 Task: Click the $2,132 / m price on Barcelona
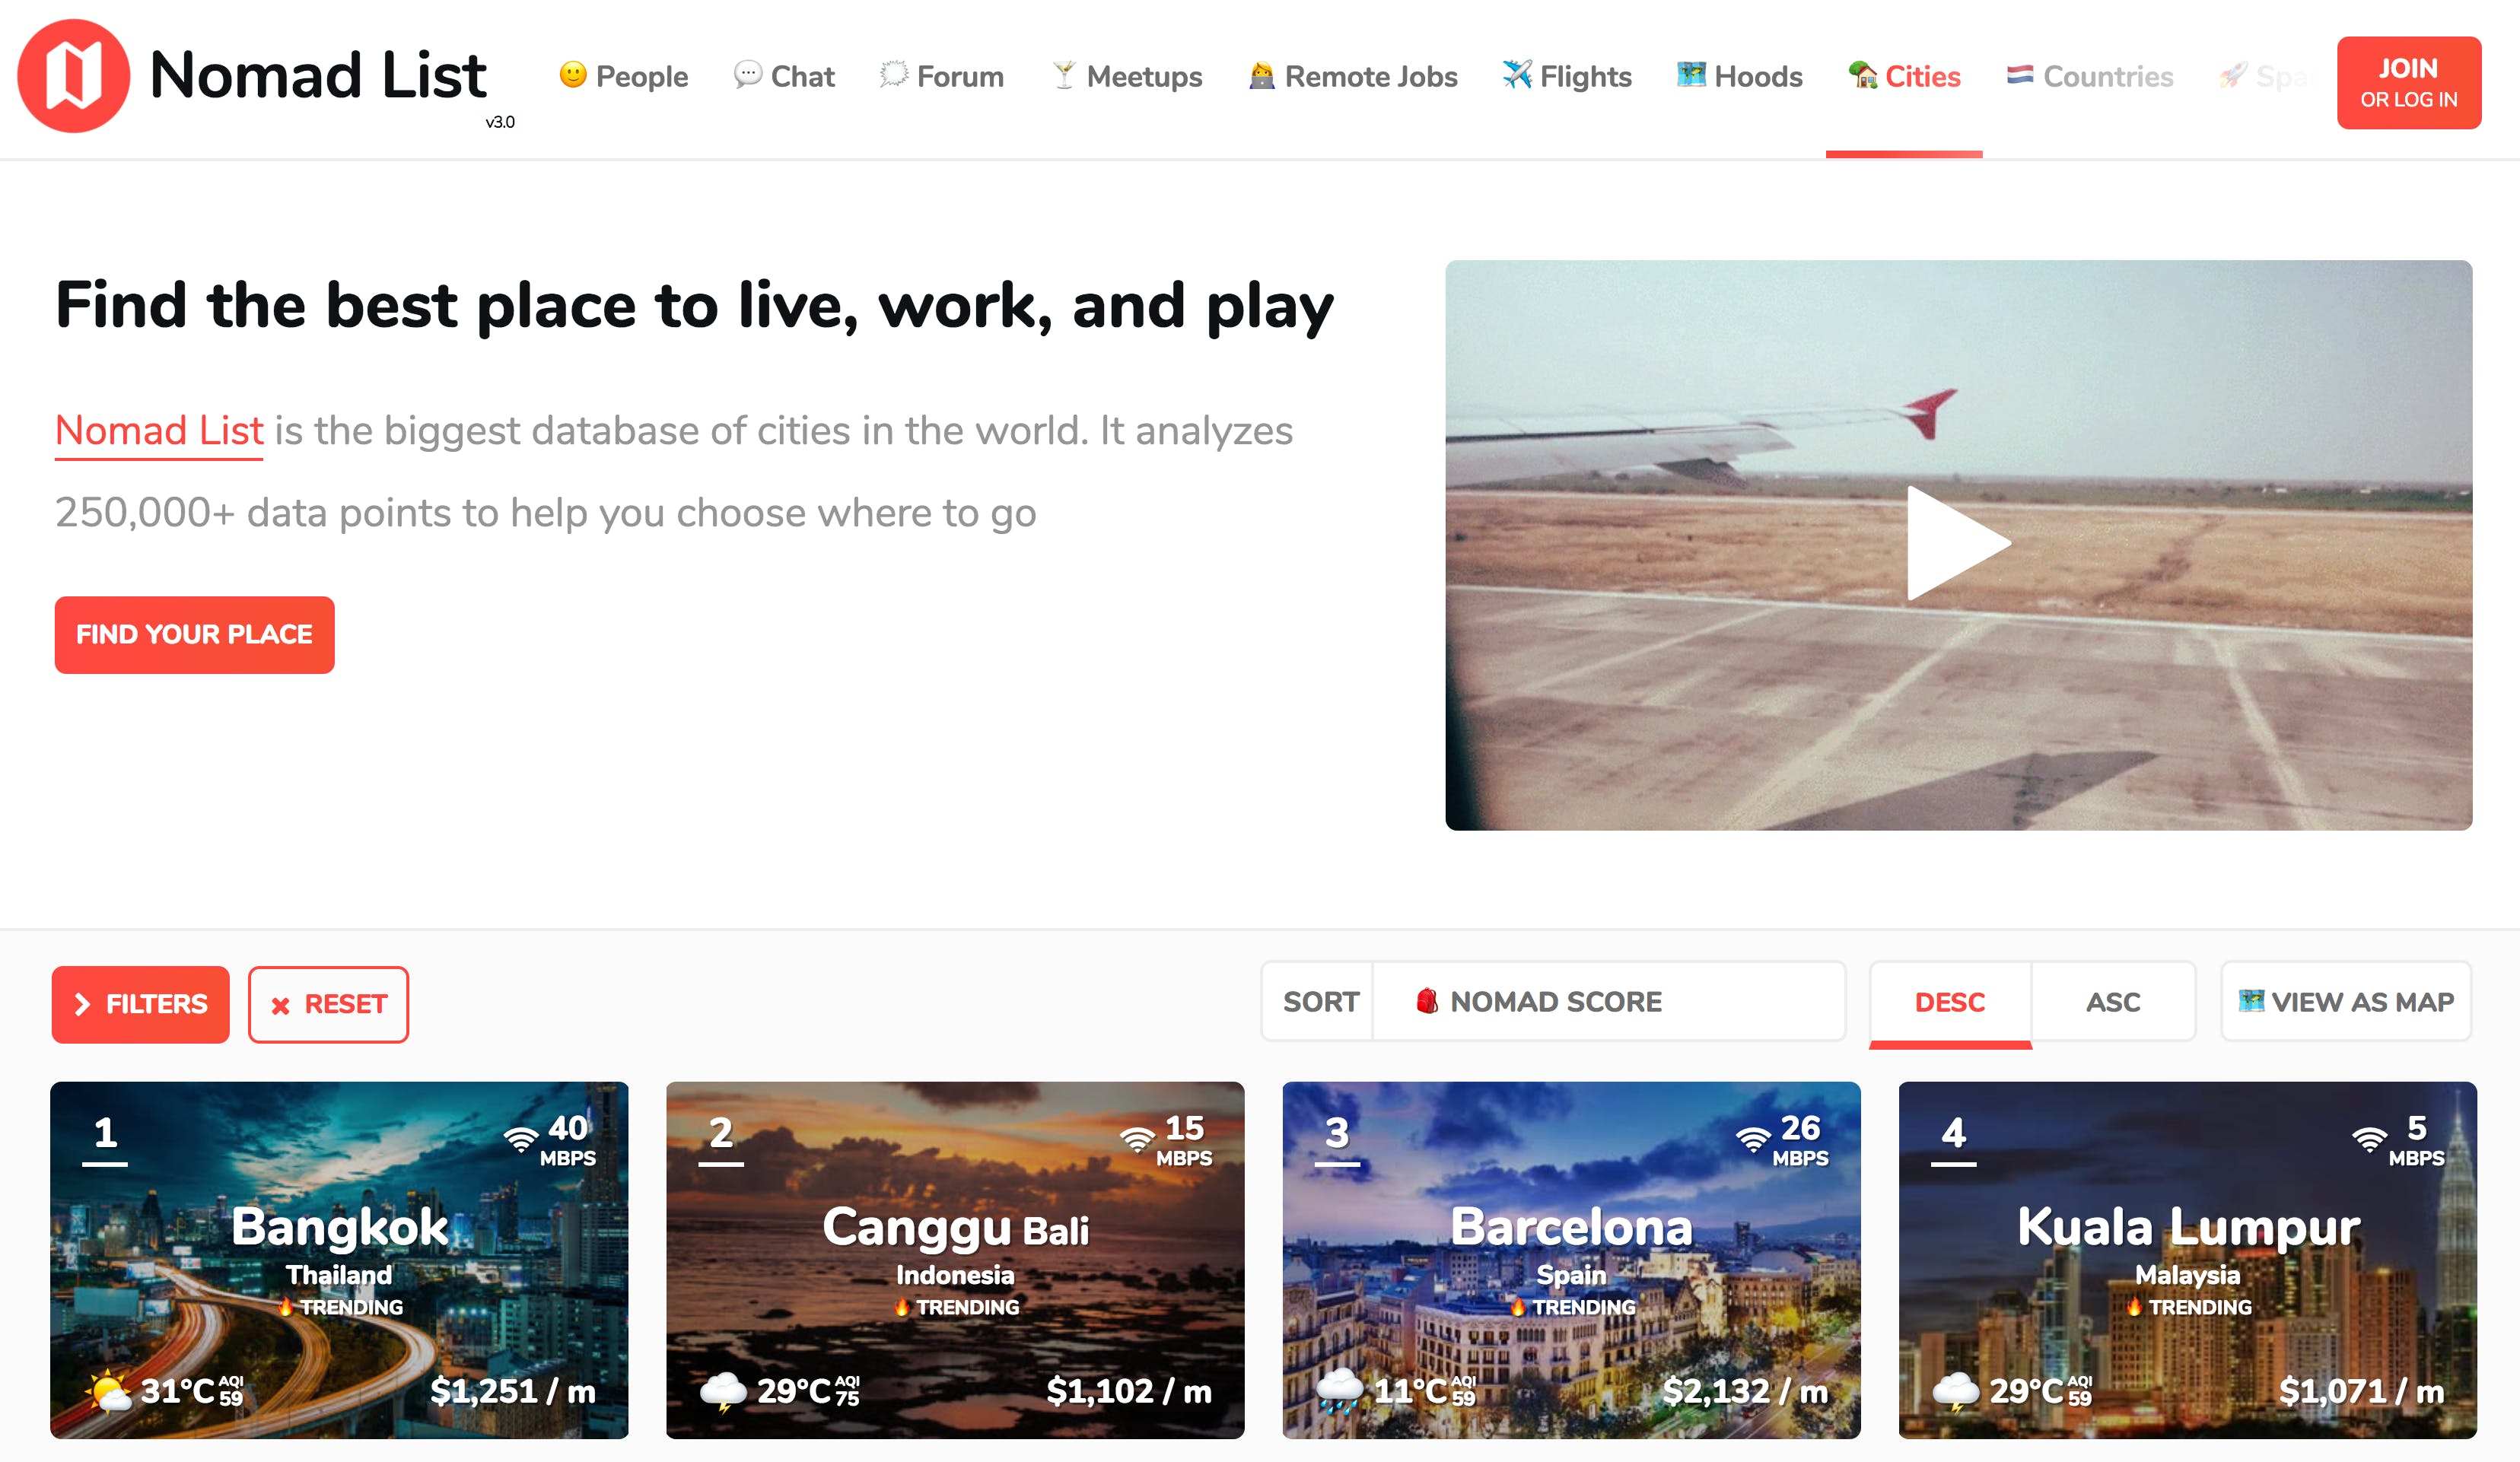click(1745, 1391)
